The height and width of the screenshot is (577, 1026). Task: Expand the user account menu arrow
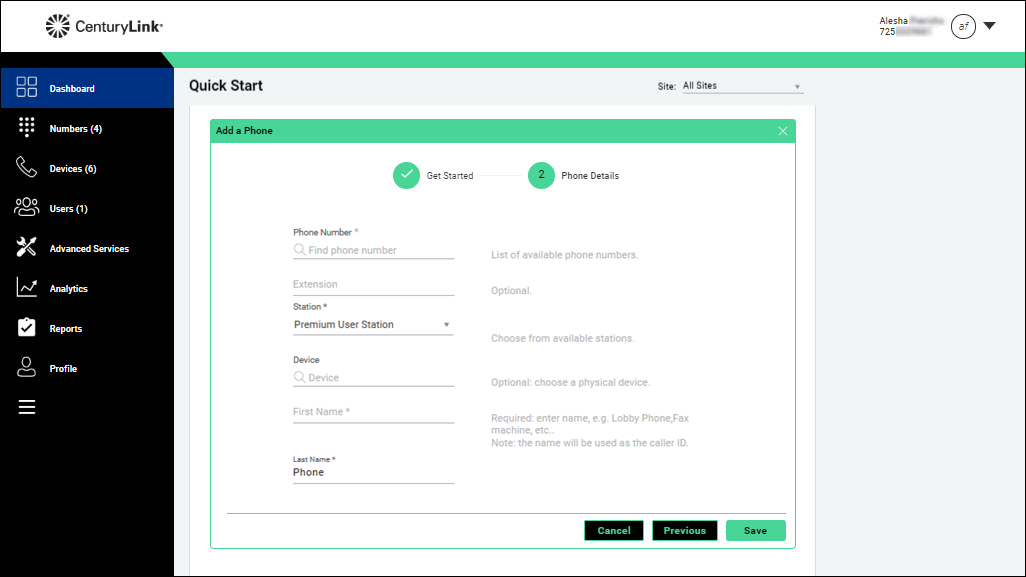point(989,26)
